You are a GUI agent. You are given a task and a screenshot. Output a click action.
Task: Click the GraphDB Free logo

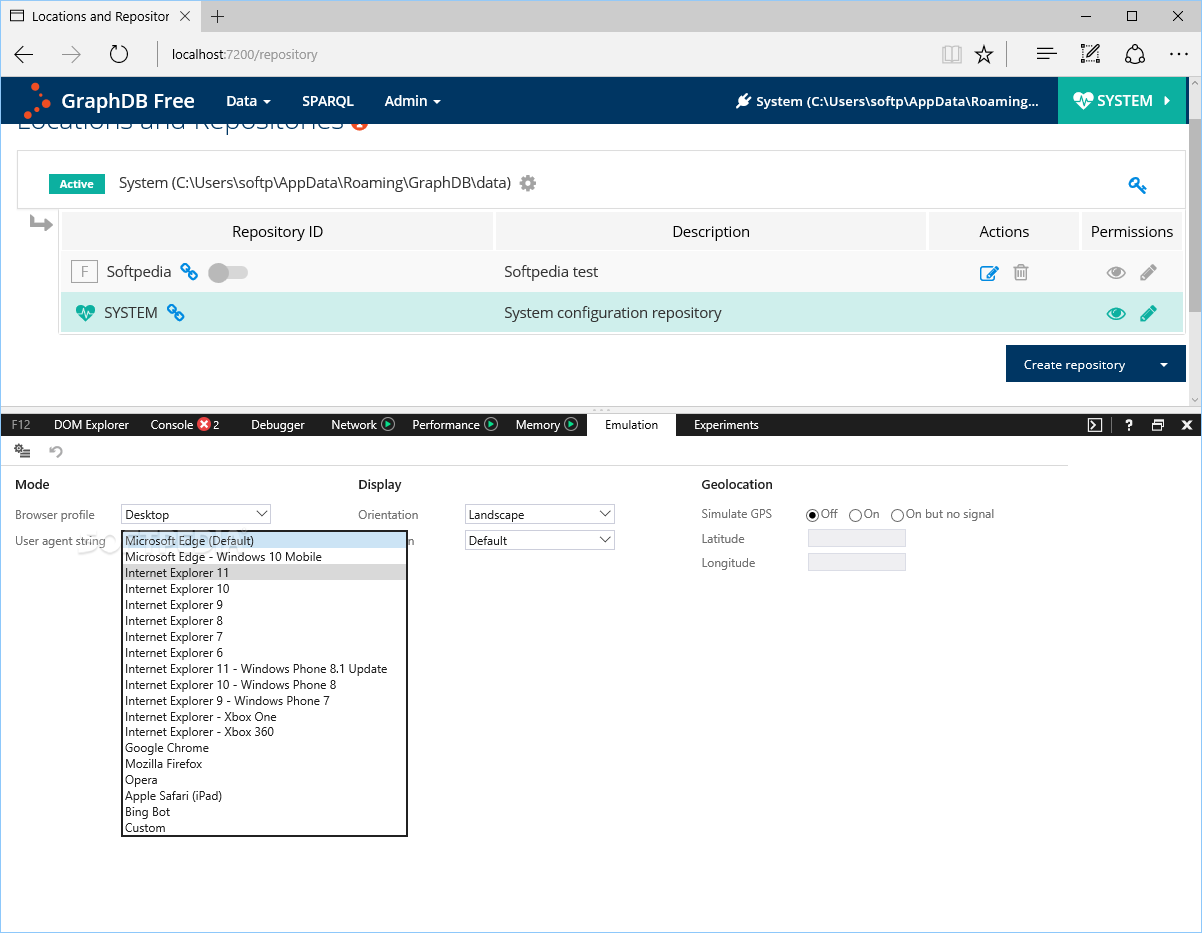pos(109,101)
